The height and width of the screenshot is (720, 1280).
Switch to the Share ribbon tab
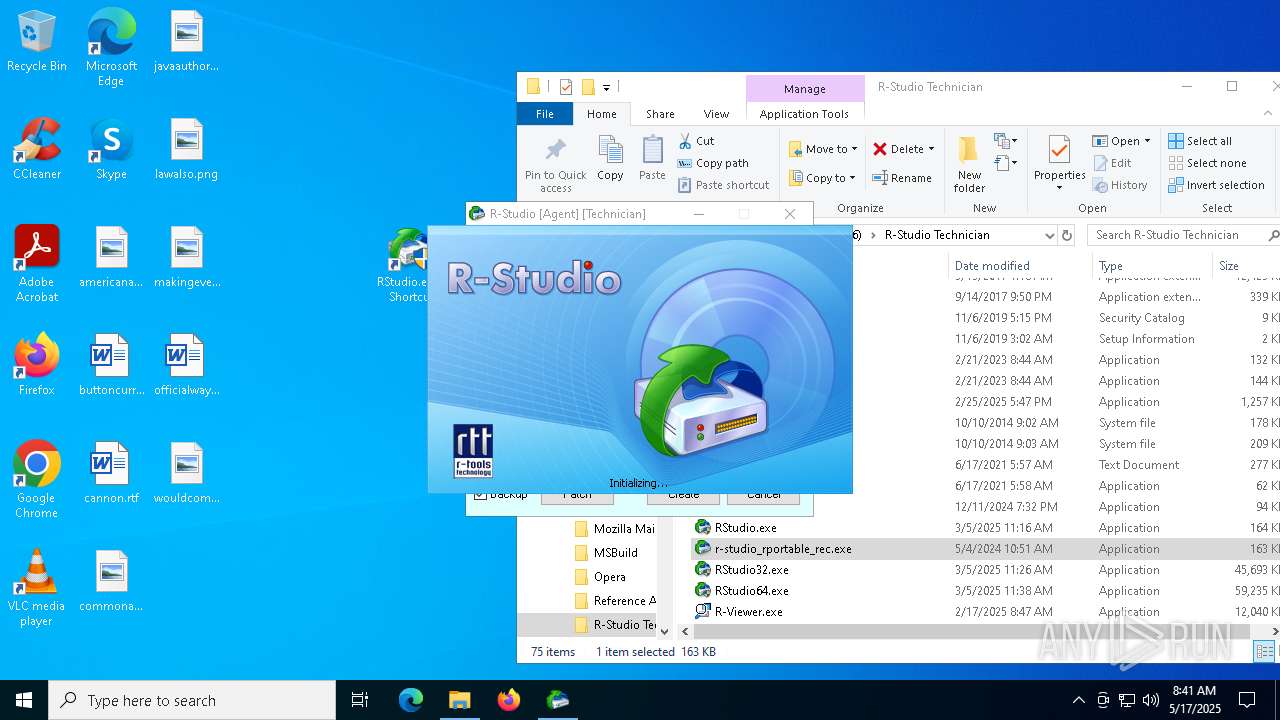click(660, 114)
